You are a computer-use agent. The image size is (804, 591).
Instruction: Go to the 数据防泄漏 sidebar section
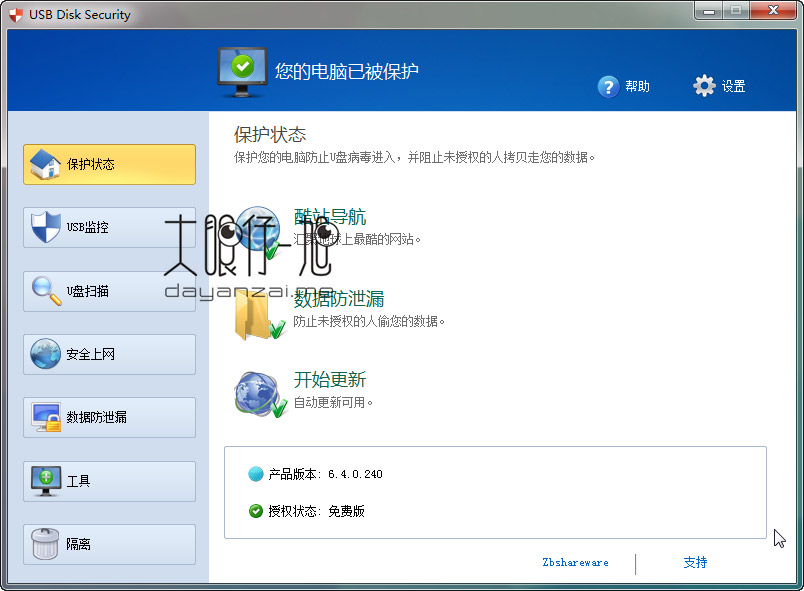(x=109, y=417)
